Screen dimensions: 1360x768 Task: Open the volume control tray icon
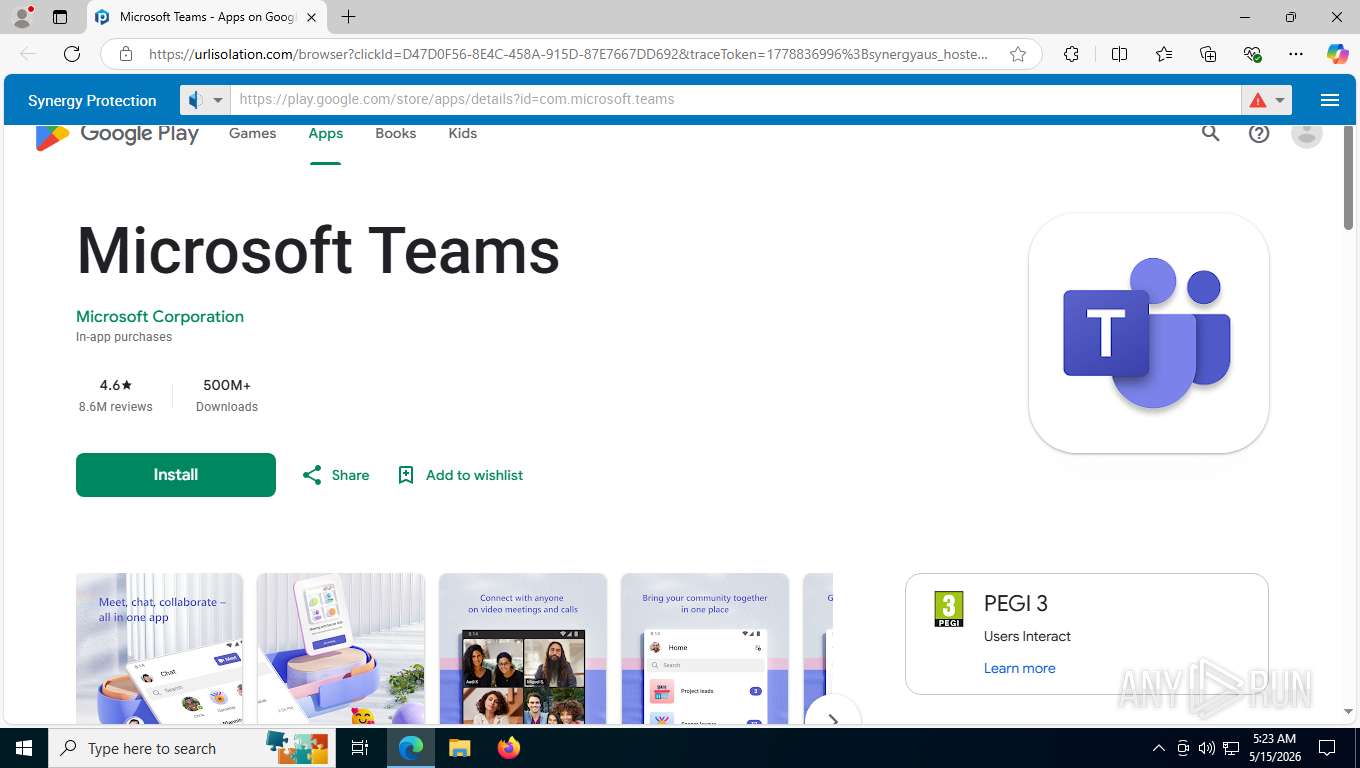point(1207,748)
